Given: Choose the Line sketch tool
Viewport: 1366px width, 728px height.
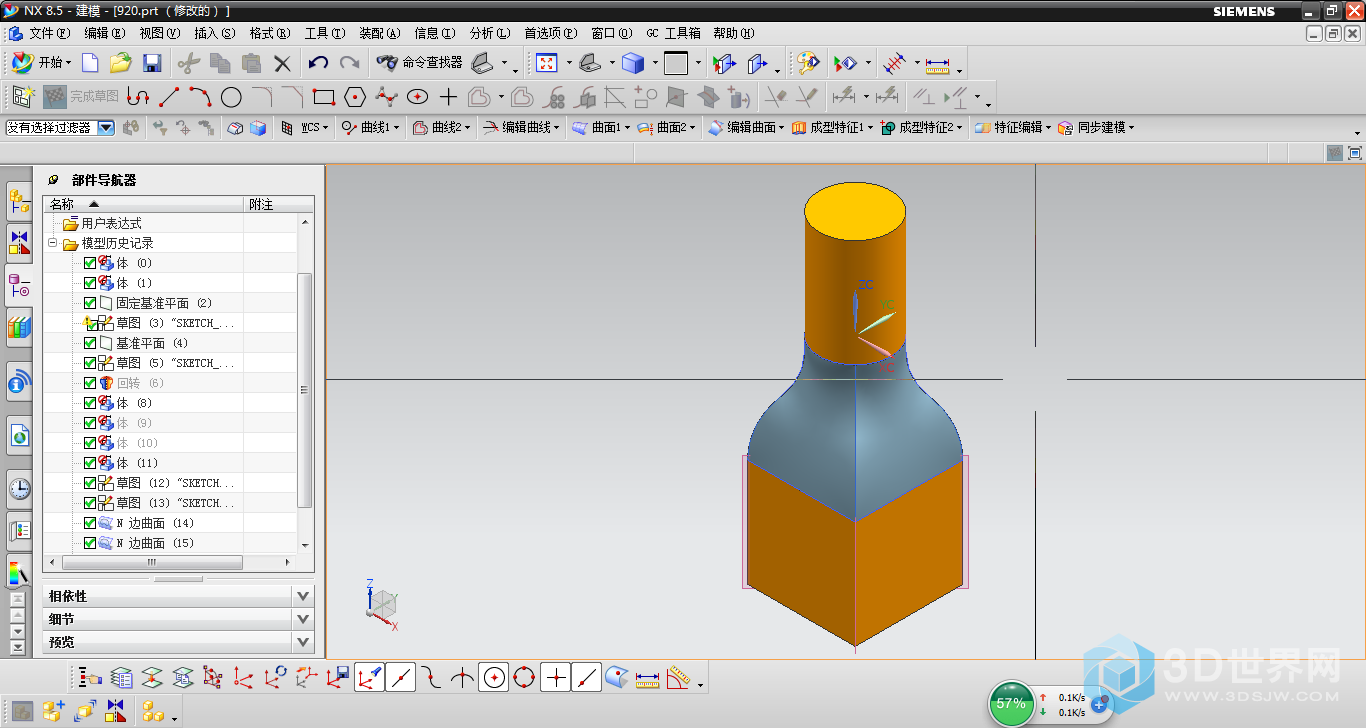Looking at the screenshot, I should point(169,97).
